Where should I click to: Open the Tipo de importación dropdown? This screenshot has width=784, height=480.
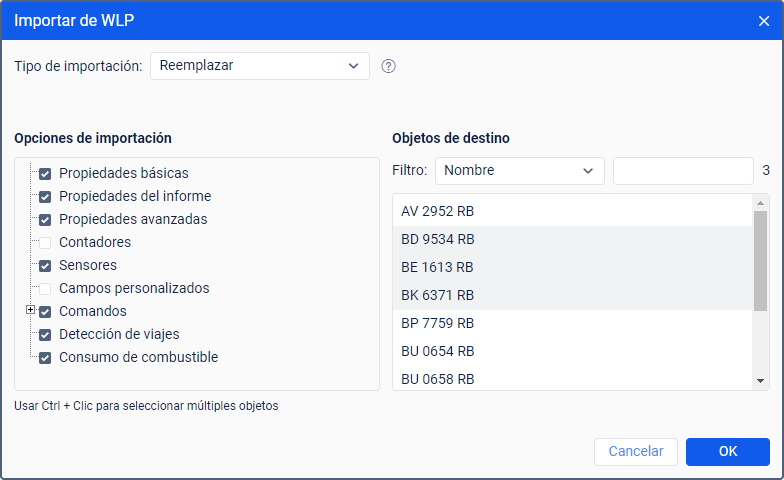click(260, 66)
